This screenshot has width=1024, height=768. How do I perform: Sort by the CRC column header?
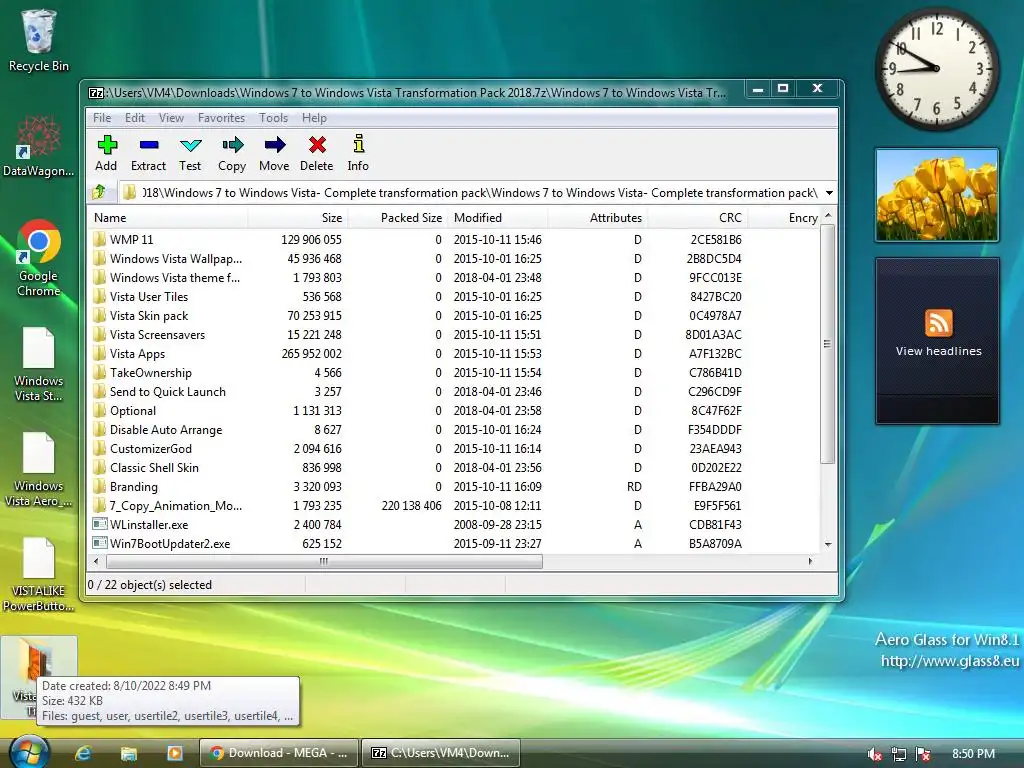tap(697, 217)
